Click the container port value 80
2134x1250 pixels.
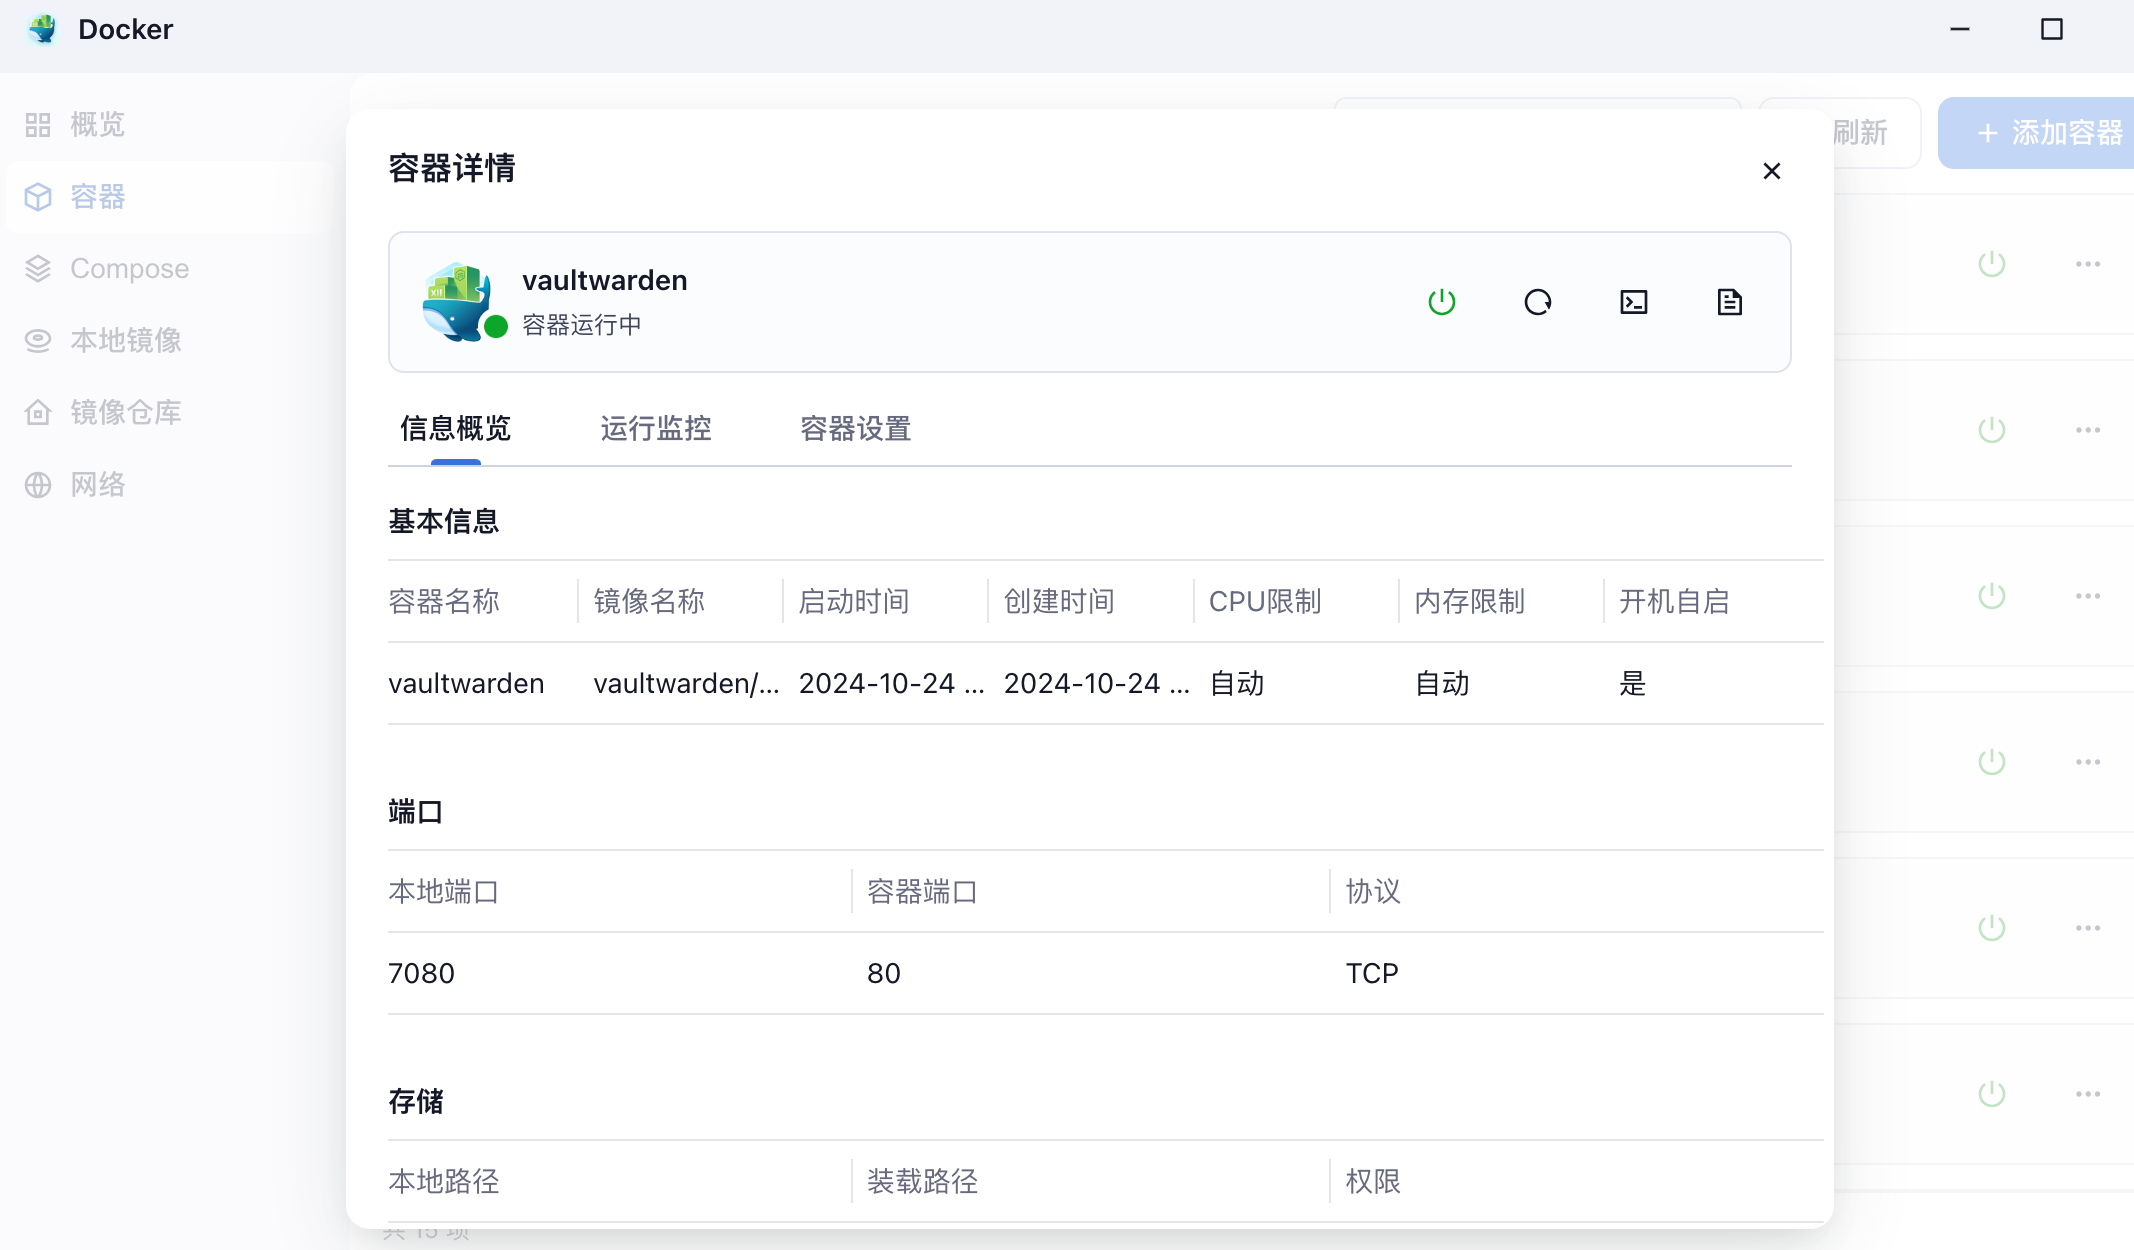(884, 974)
